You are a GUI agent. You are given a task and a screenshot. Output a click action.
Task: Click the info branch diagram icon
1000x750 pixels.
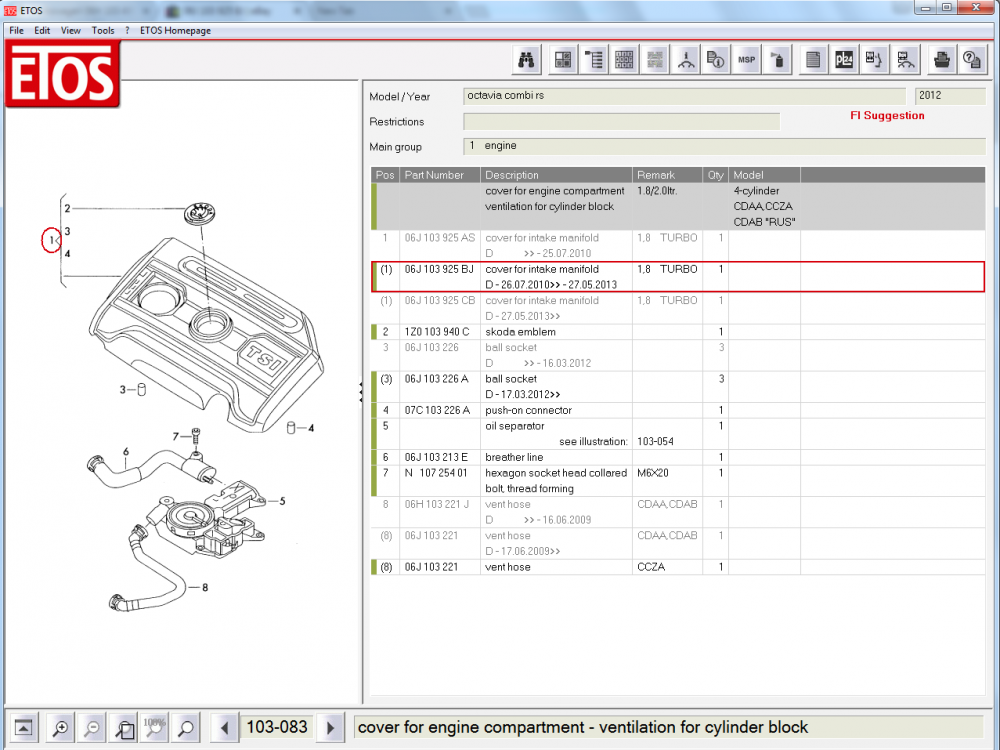pyautogui.click(x=685, y=60)
